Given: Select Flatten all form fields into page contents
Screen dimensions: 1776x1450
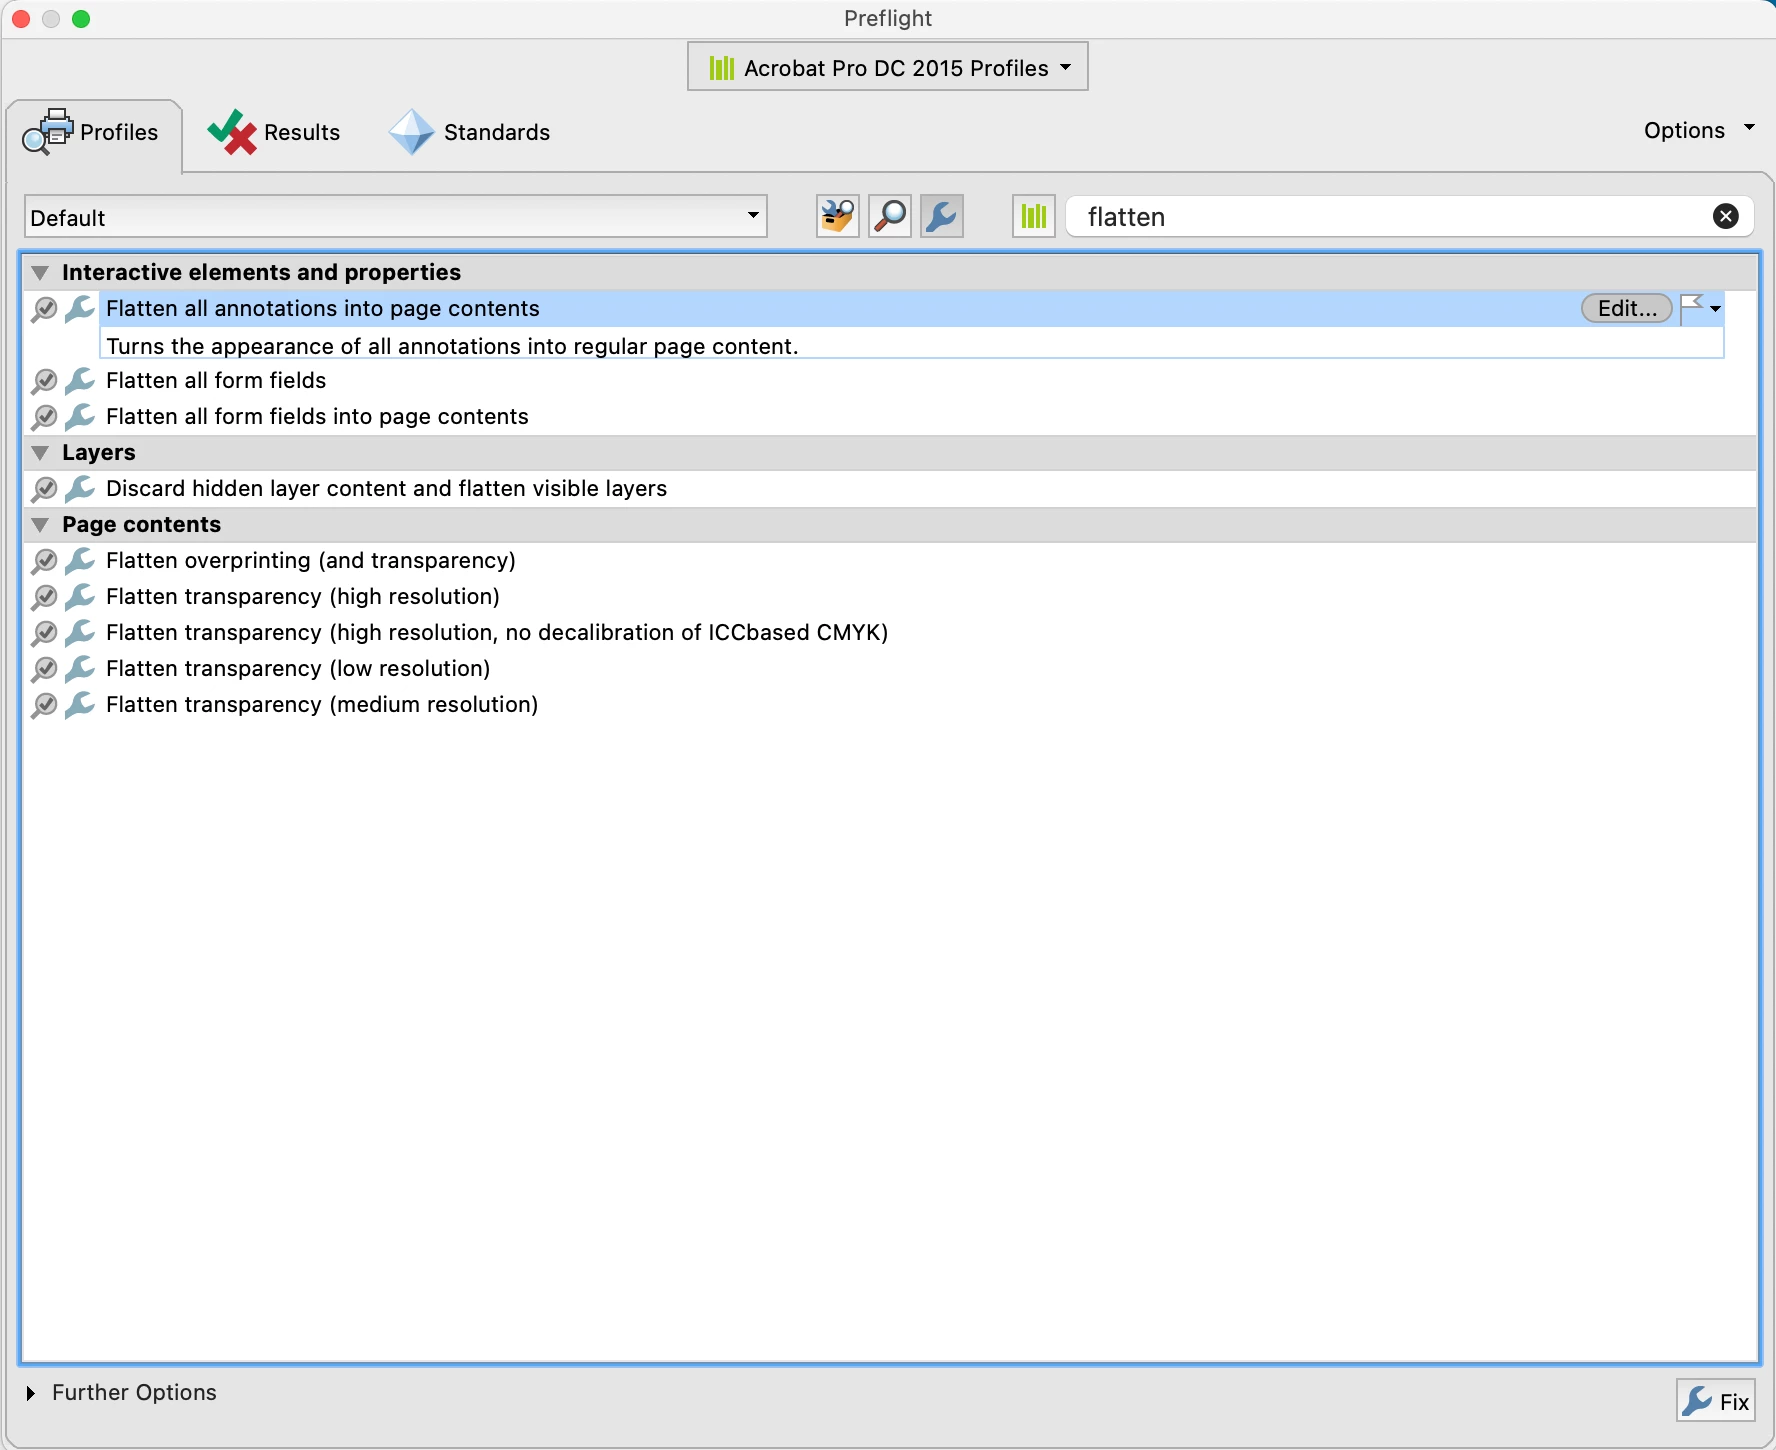Looking at the screenshot, I should click(x=317, y=416).
